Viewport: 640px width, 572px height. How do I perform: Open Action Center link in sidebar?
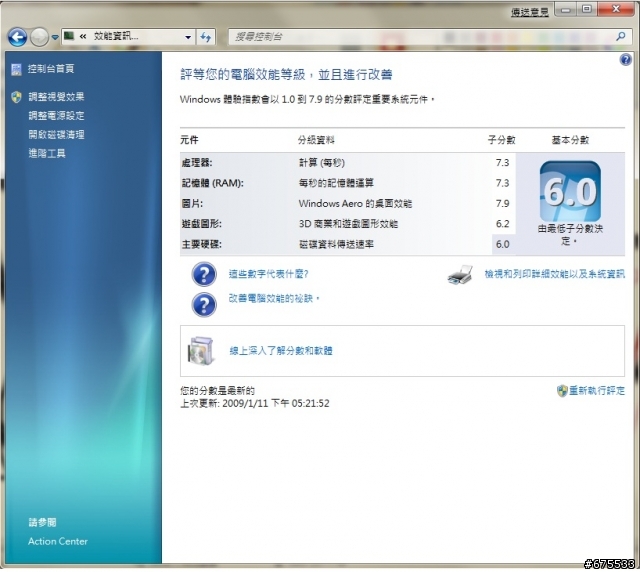(58, 541)
